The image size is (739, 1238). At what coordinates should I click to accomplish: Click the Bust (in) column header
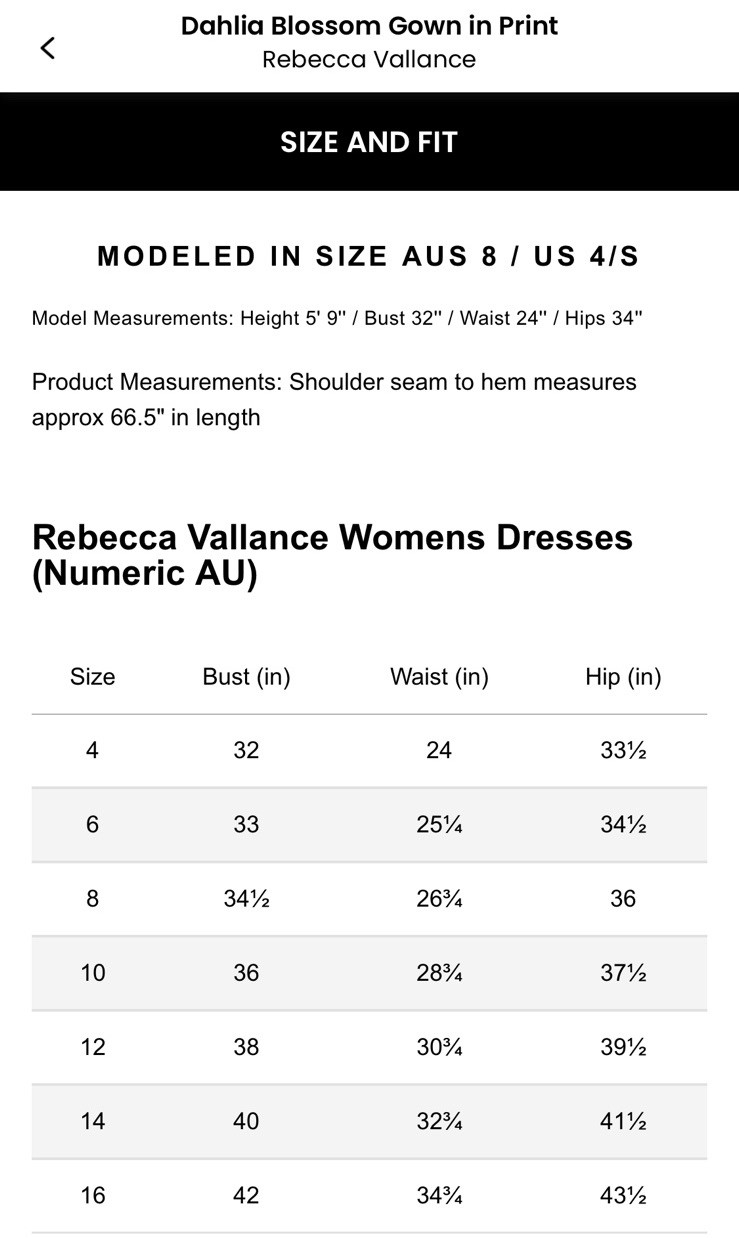pyautogui.click(x=246, y=677)
